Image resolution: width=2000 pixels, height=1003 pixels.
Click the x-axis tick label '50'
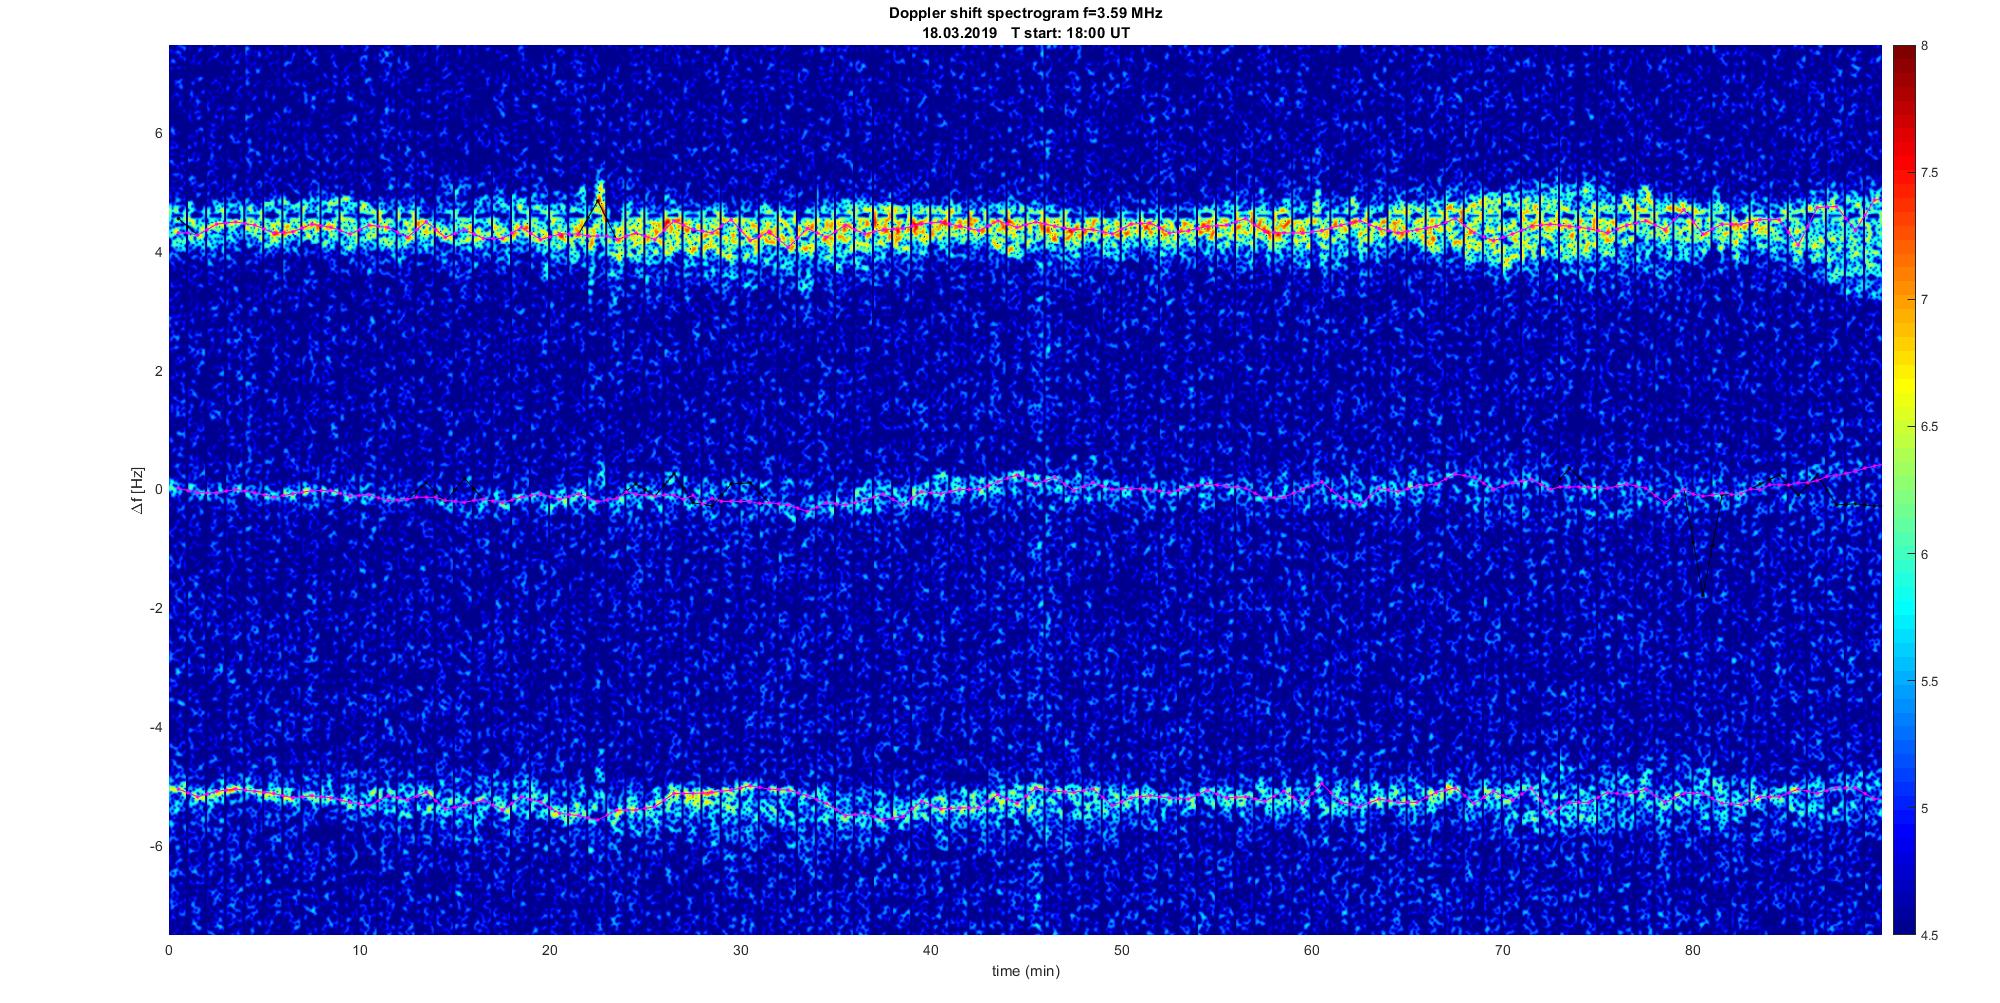click(1121, 951)
